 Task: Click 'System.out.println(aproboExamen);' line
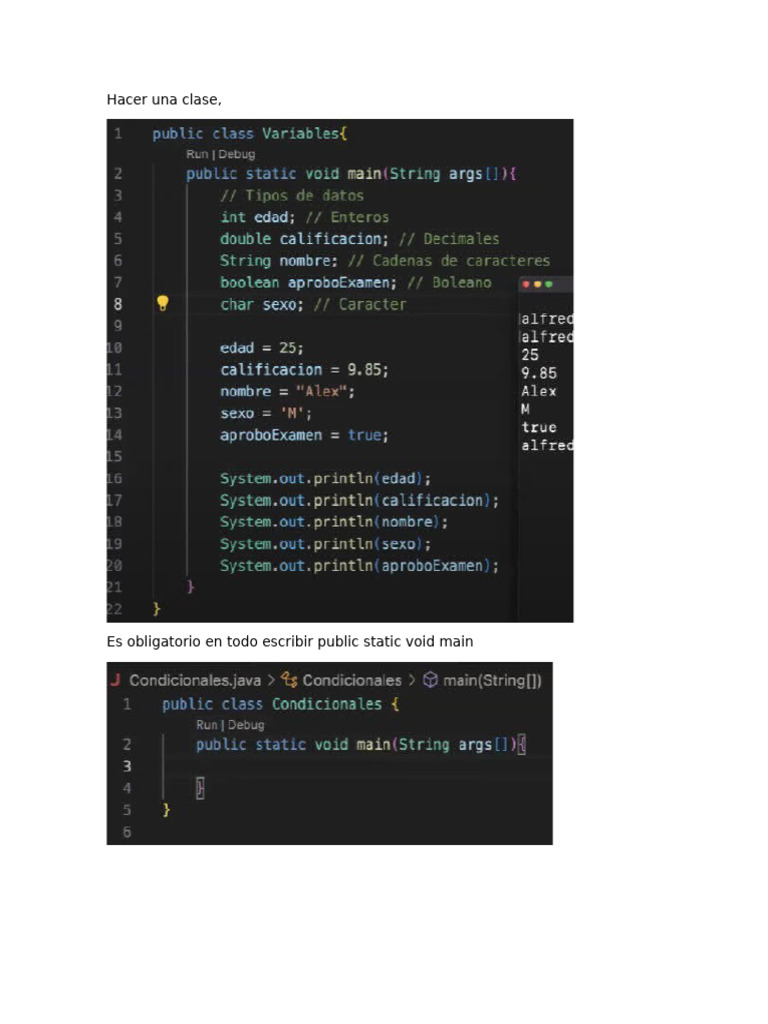click(x=359, y=566)
